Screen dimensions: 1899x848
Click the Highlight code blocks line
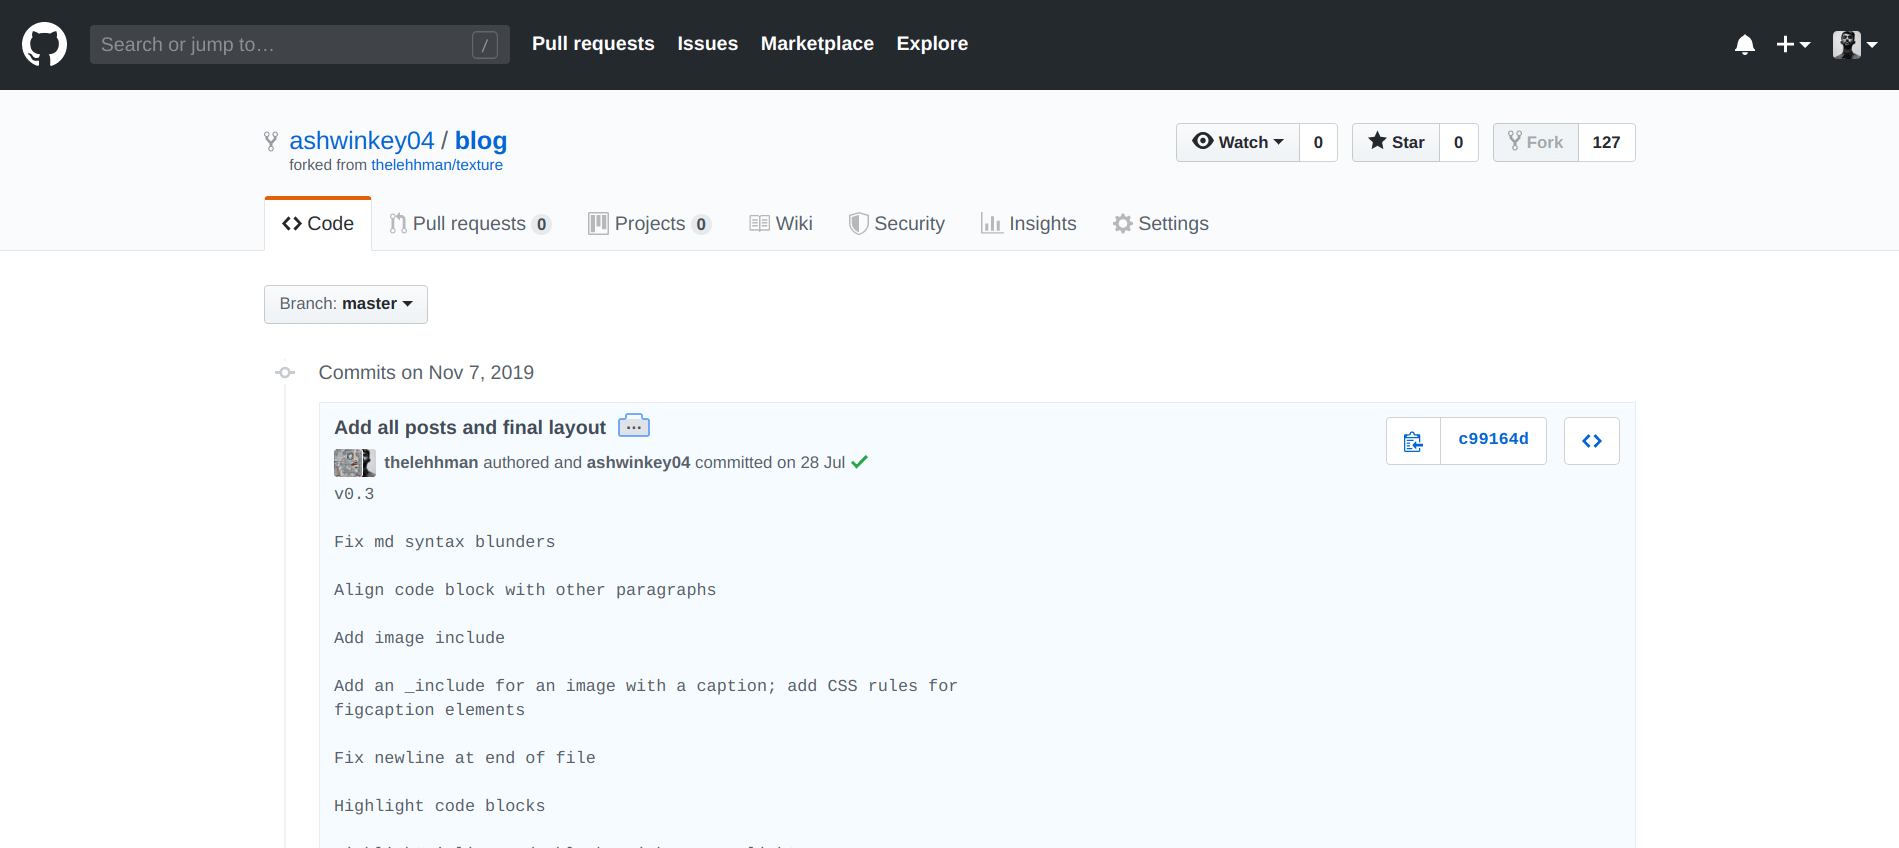pyautogui.click(x=439, y=806)
